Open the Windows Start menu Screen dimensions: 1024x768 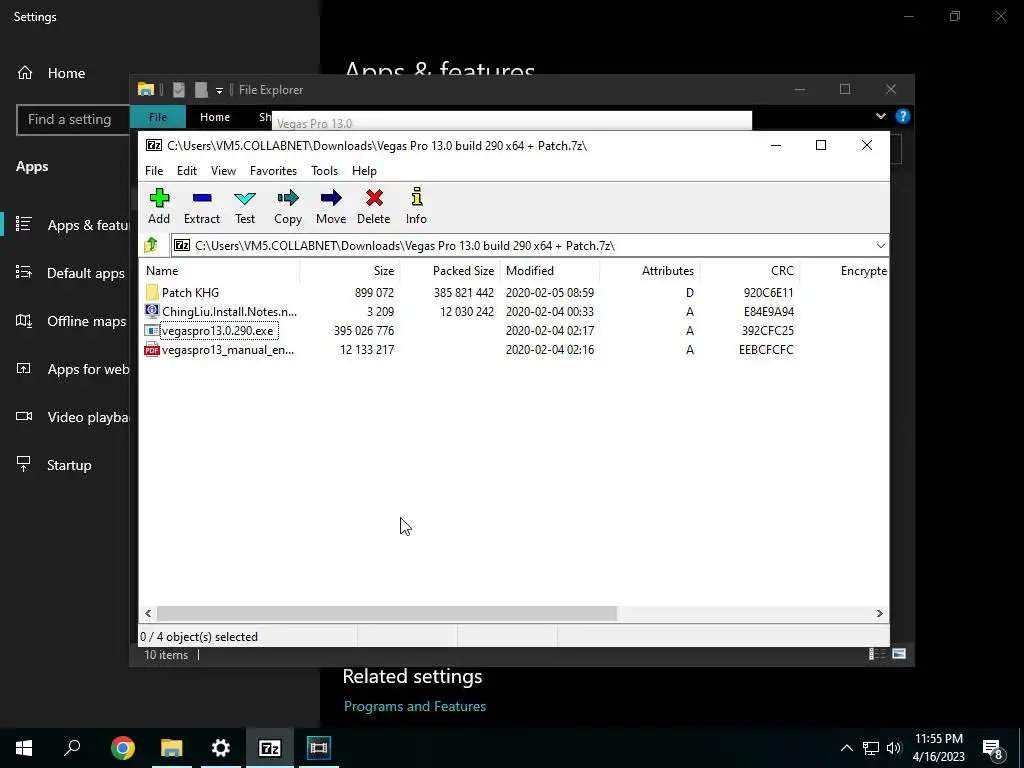pyautogui.click(x=24, y=748)
